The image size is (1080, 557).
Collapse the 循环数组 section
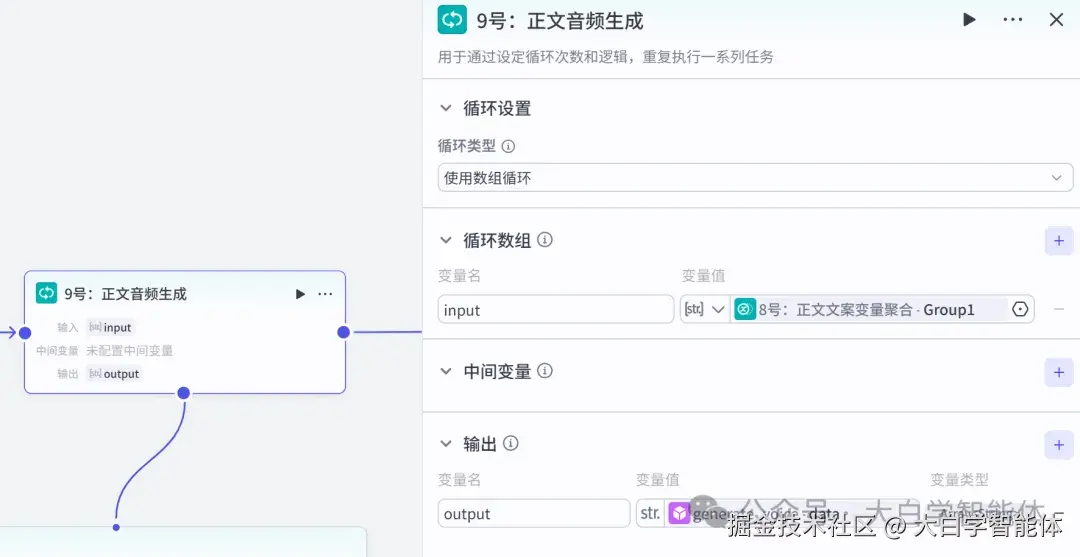click(446, 240)
